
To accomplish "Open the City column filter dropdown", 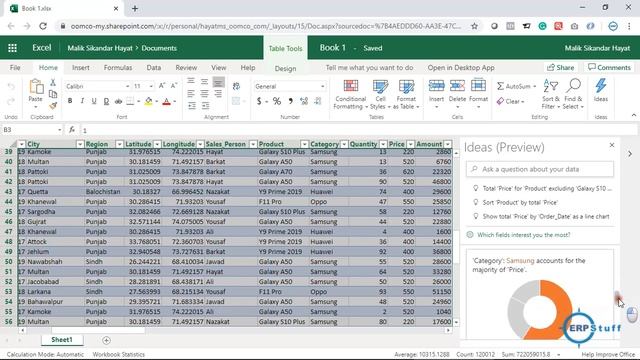I will click(x=80, y=144).
